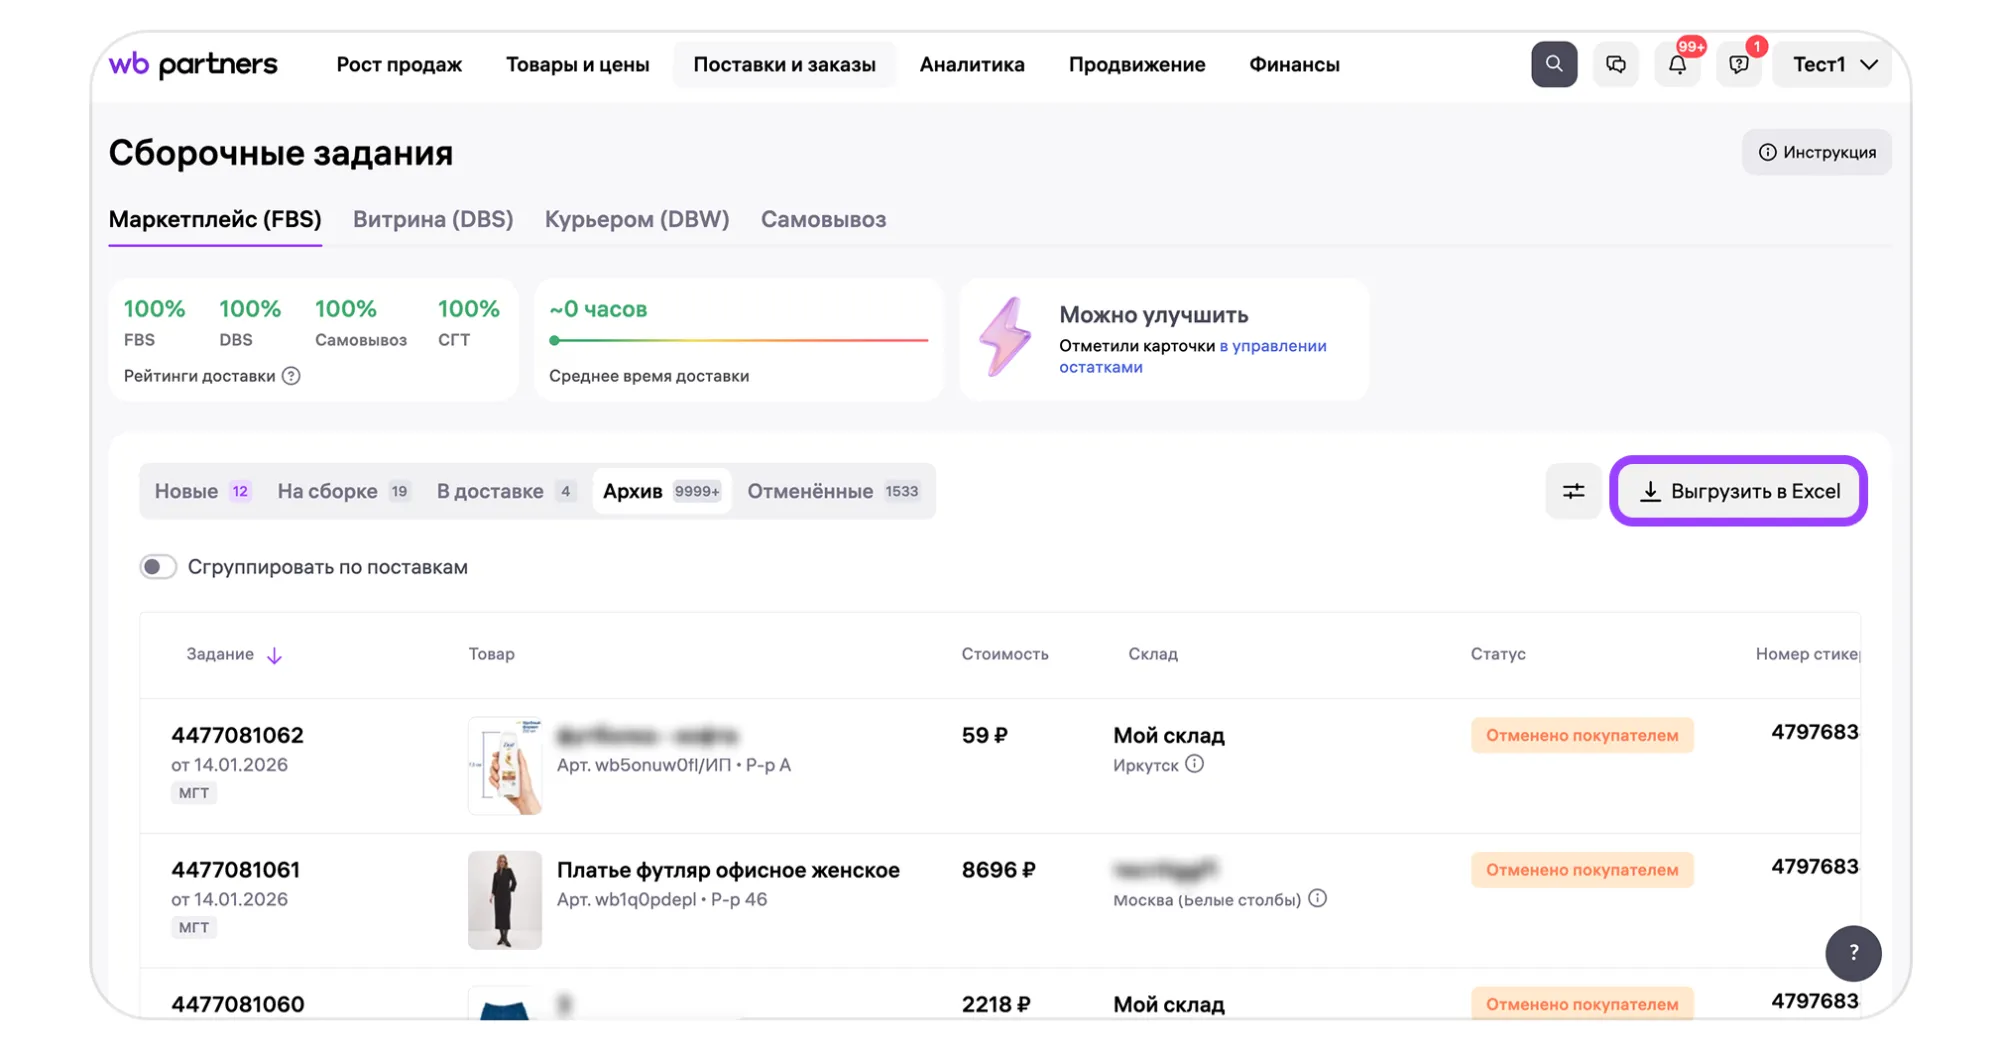Click info icon beside Иркутск warehouse
Image resolution: width=1999 pixels, height=1051 pixels.
tap(1194, 764)
